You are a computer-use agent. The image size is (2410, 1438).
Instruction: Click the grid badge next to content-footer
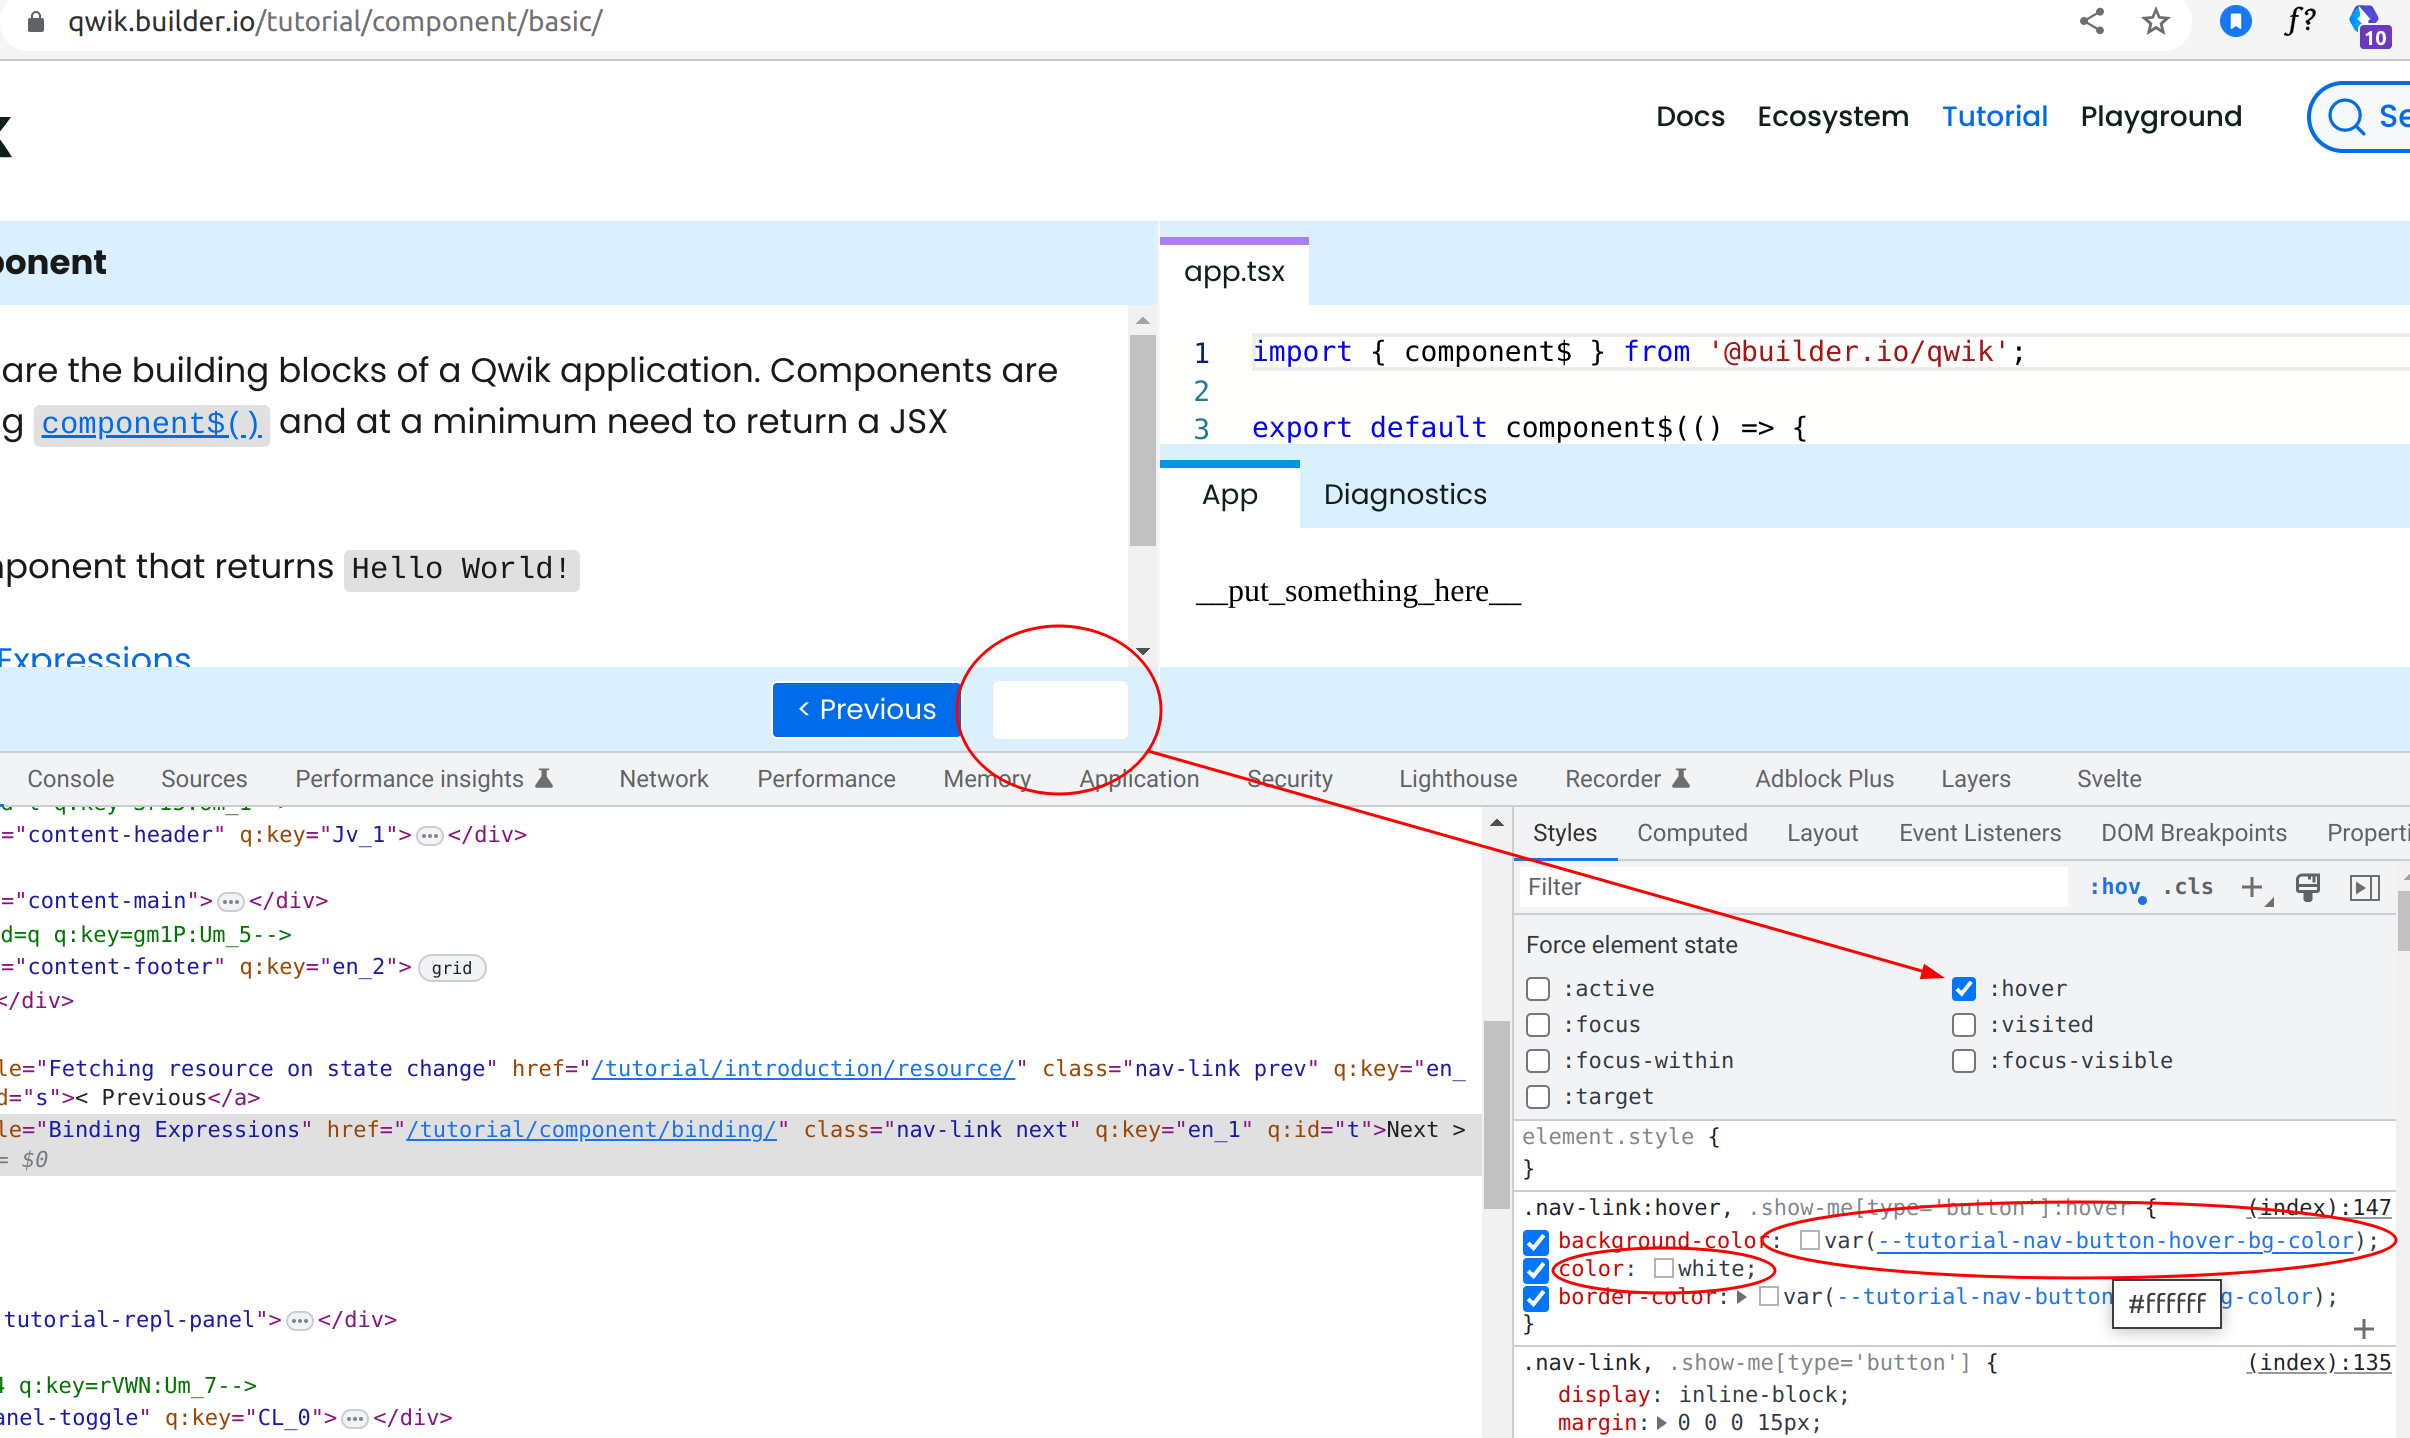click(x=452, y=967)
